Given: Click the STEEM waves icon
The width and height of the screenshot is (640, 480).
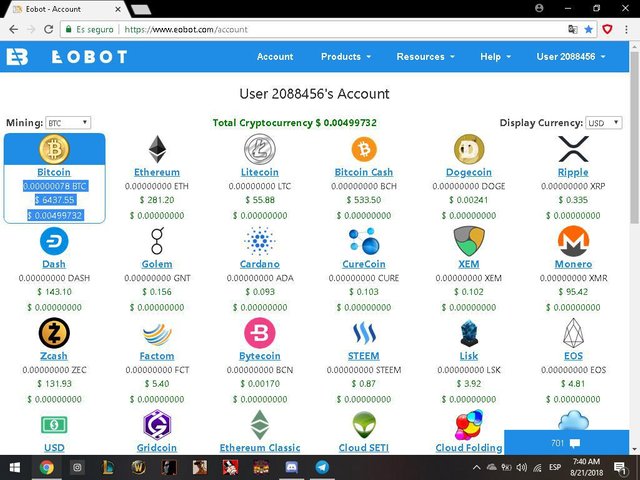Looking at the screenshot, I should (x=364, y=333).
